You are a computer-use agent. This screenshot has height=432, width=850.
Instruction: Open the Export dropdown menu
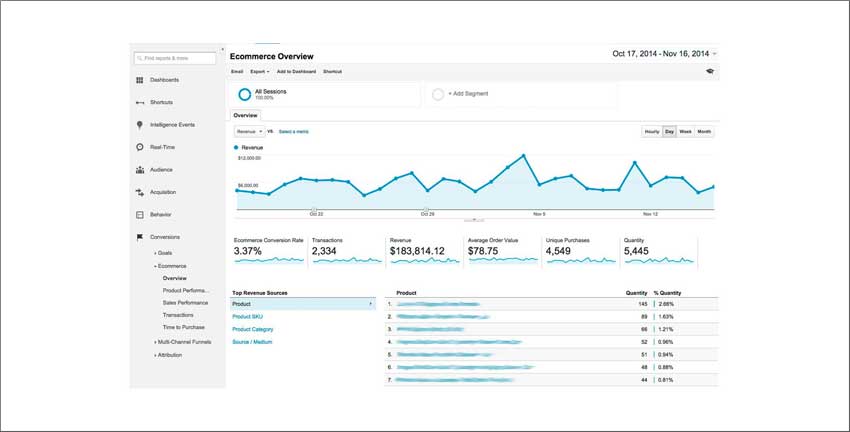pyautogui.click(x=260, y=72)
